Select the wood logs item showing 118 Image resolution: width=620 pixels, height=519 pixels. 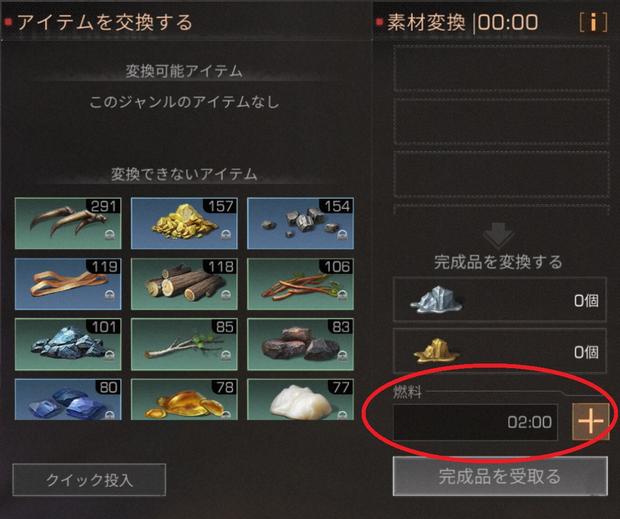click(184, 284)
